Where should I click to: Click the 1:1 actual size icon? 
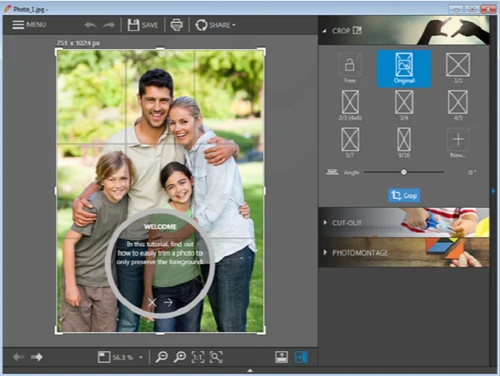[x=198, y=357]
